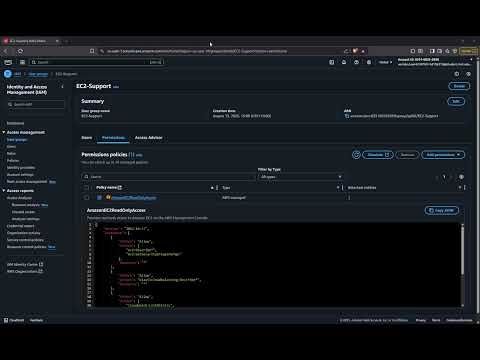Click the AmazonEC2ReadOnlyAccess policy icon
Screen dimensions: 480x360
click(x=108, y=197)
